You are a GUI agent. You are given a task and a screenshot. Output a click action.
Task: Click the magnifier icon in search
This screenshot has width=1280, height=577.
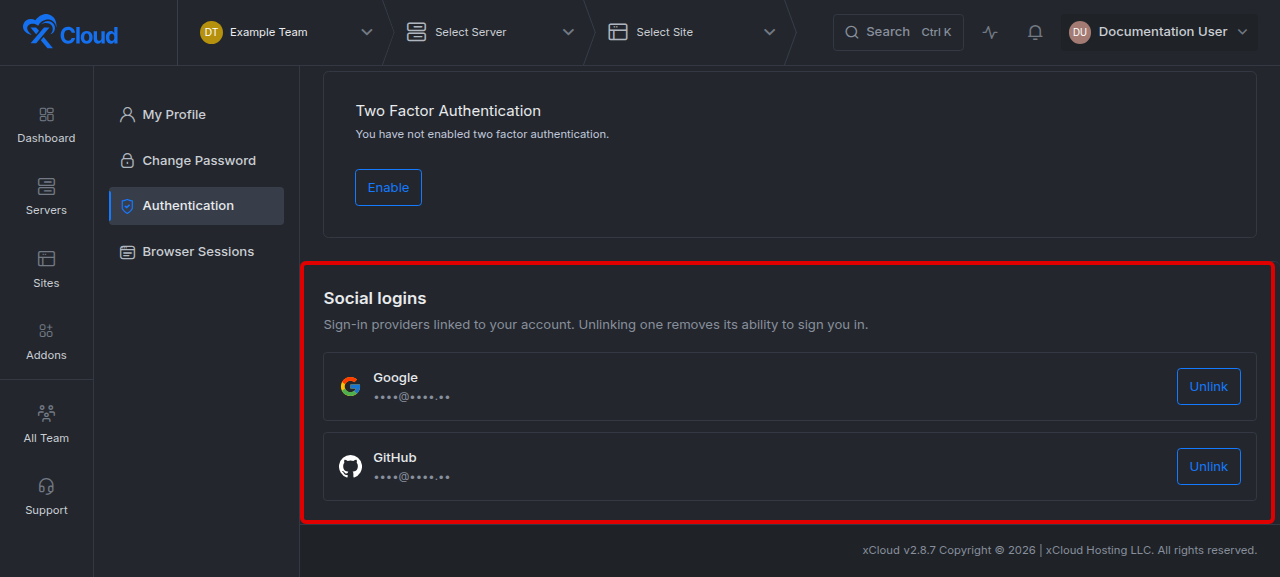tap(852, 32)
